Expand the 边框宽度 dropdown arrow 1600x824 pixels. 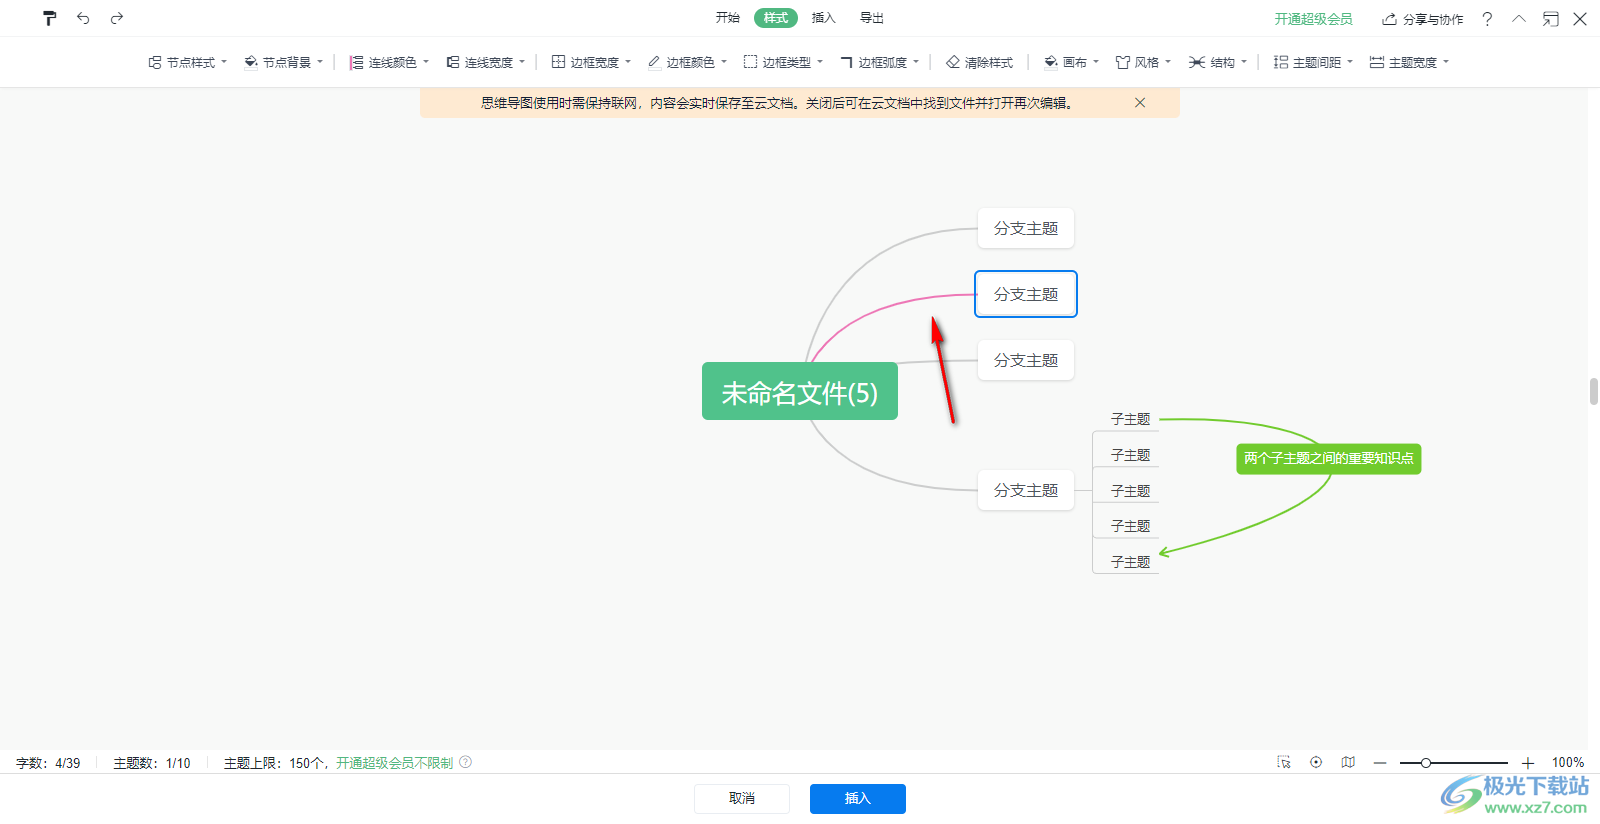tap(628, 62)
